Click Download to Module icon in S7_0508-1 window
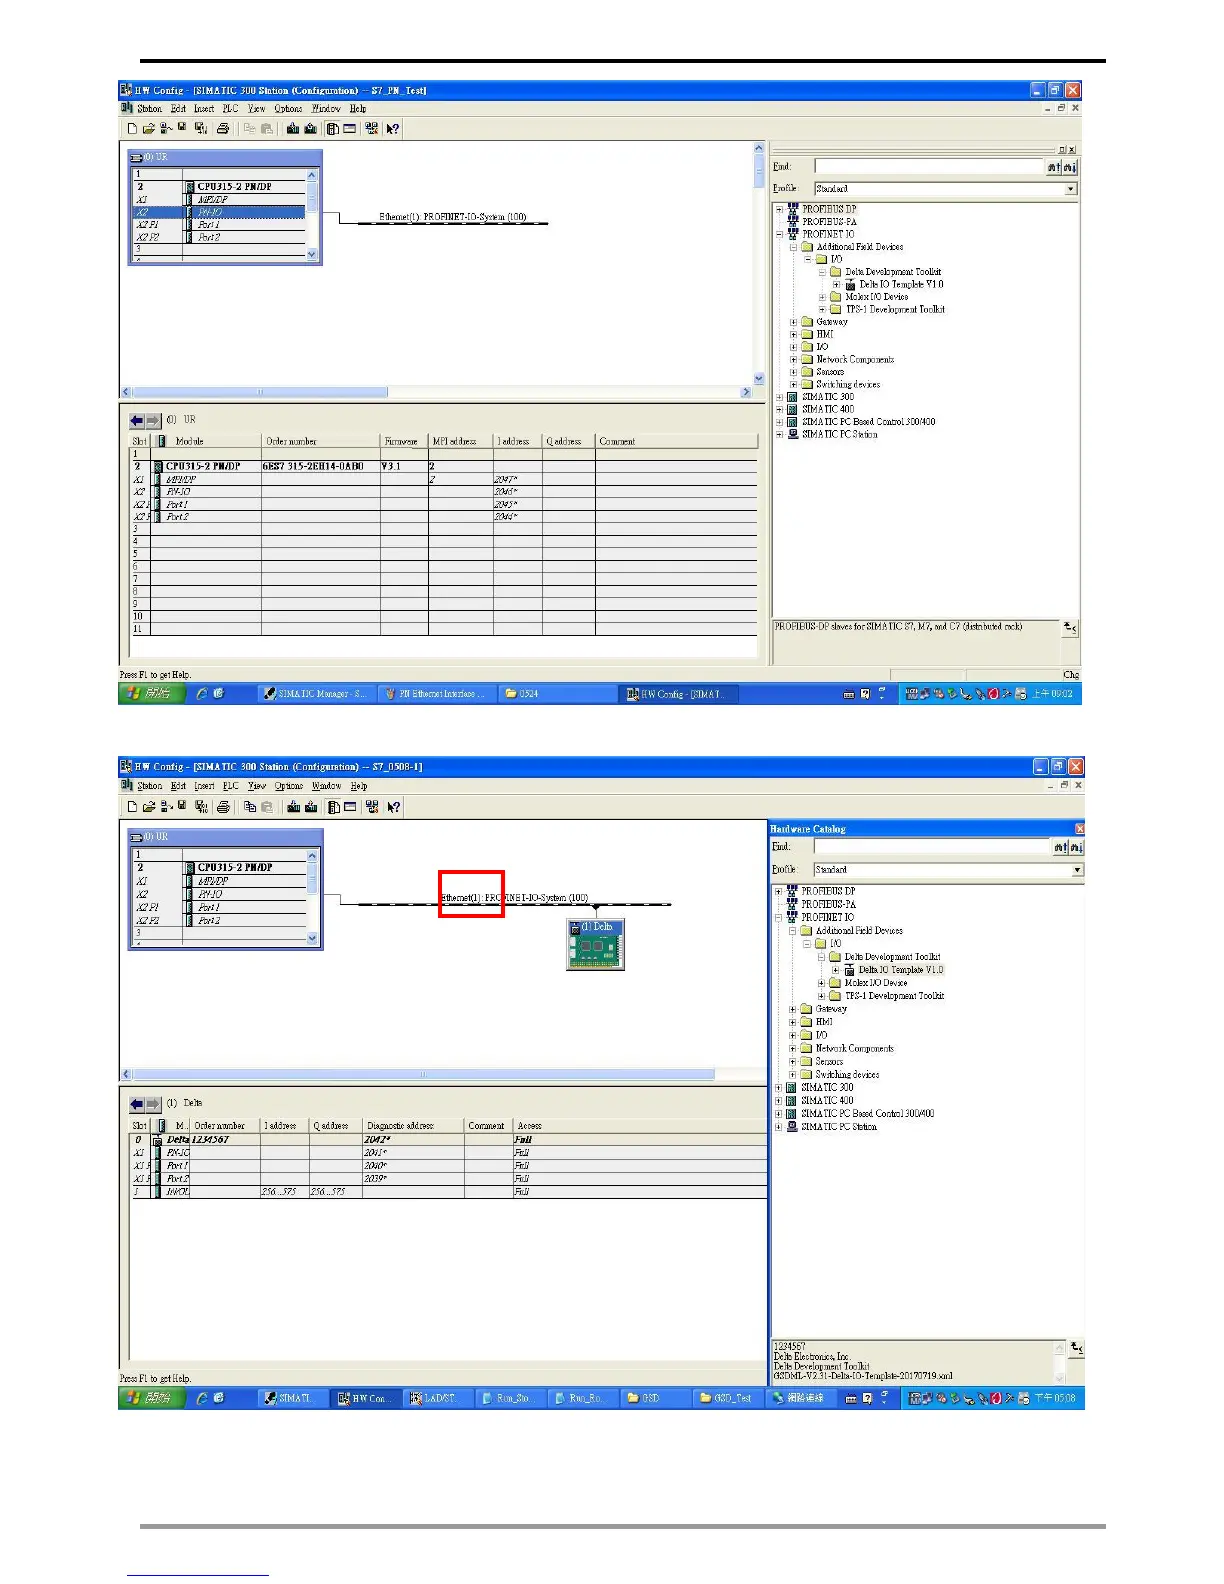 tap(294, 807)
